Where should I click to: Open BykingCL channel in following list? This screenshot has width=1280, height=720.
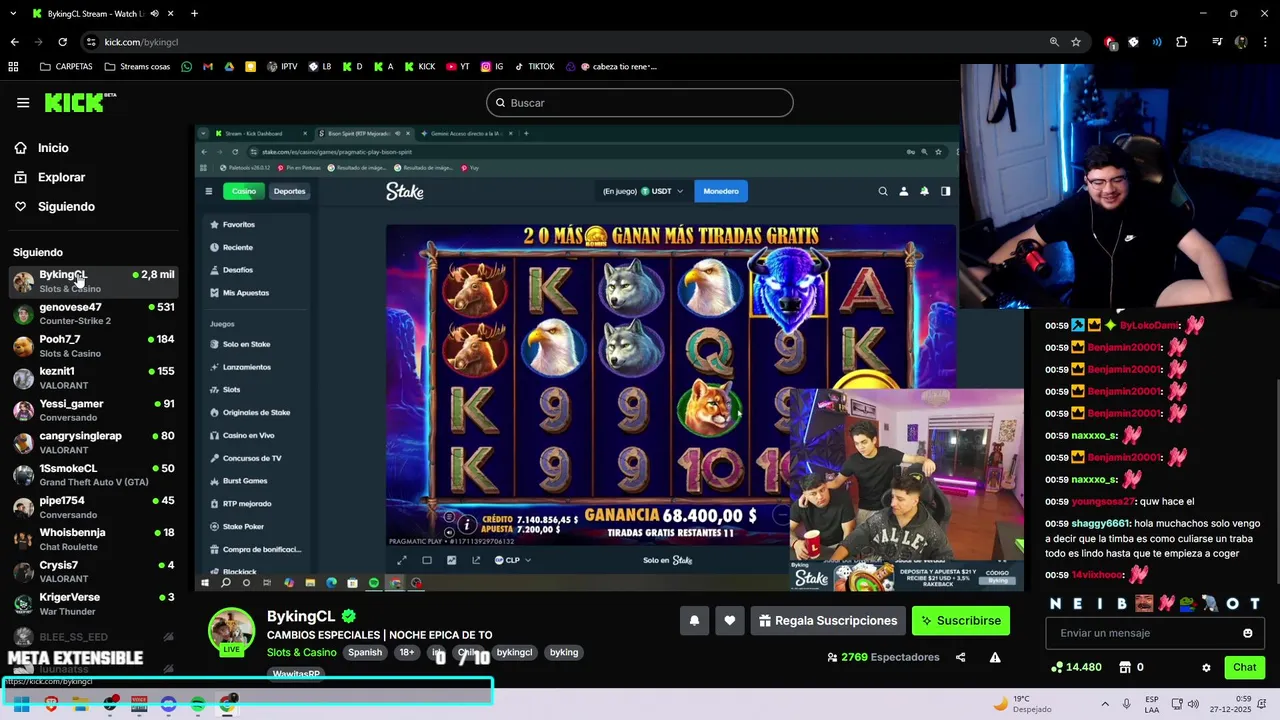click(x=94, y=281)
